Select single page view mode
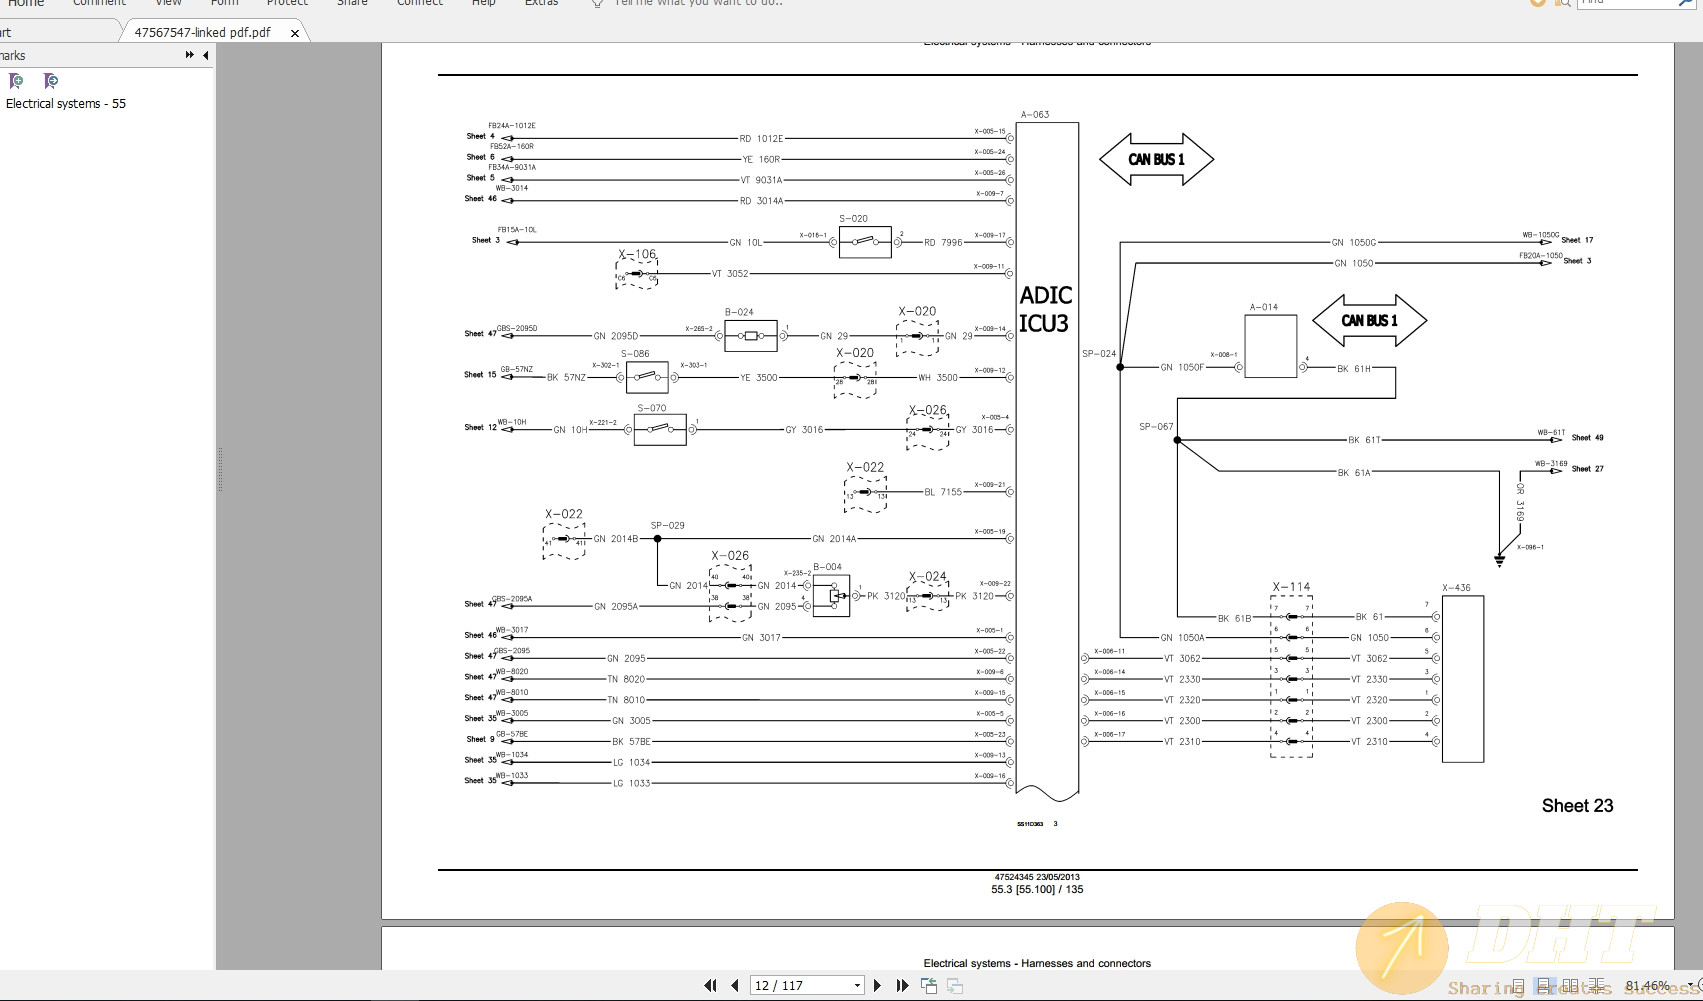 click(x=1518, y=985)
